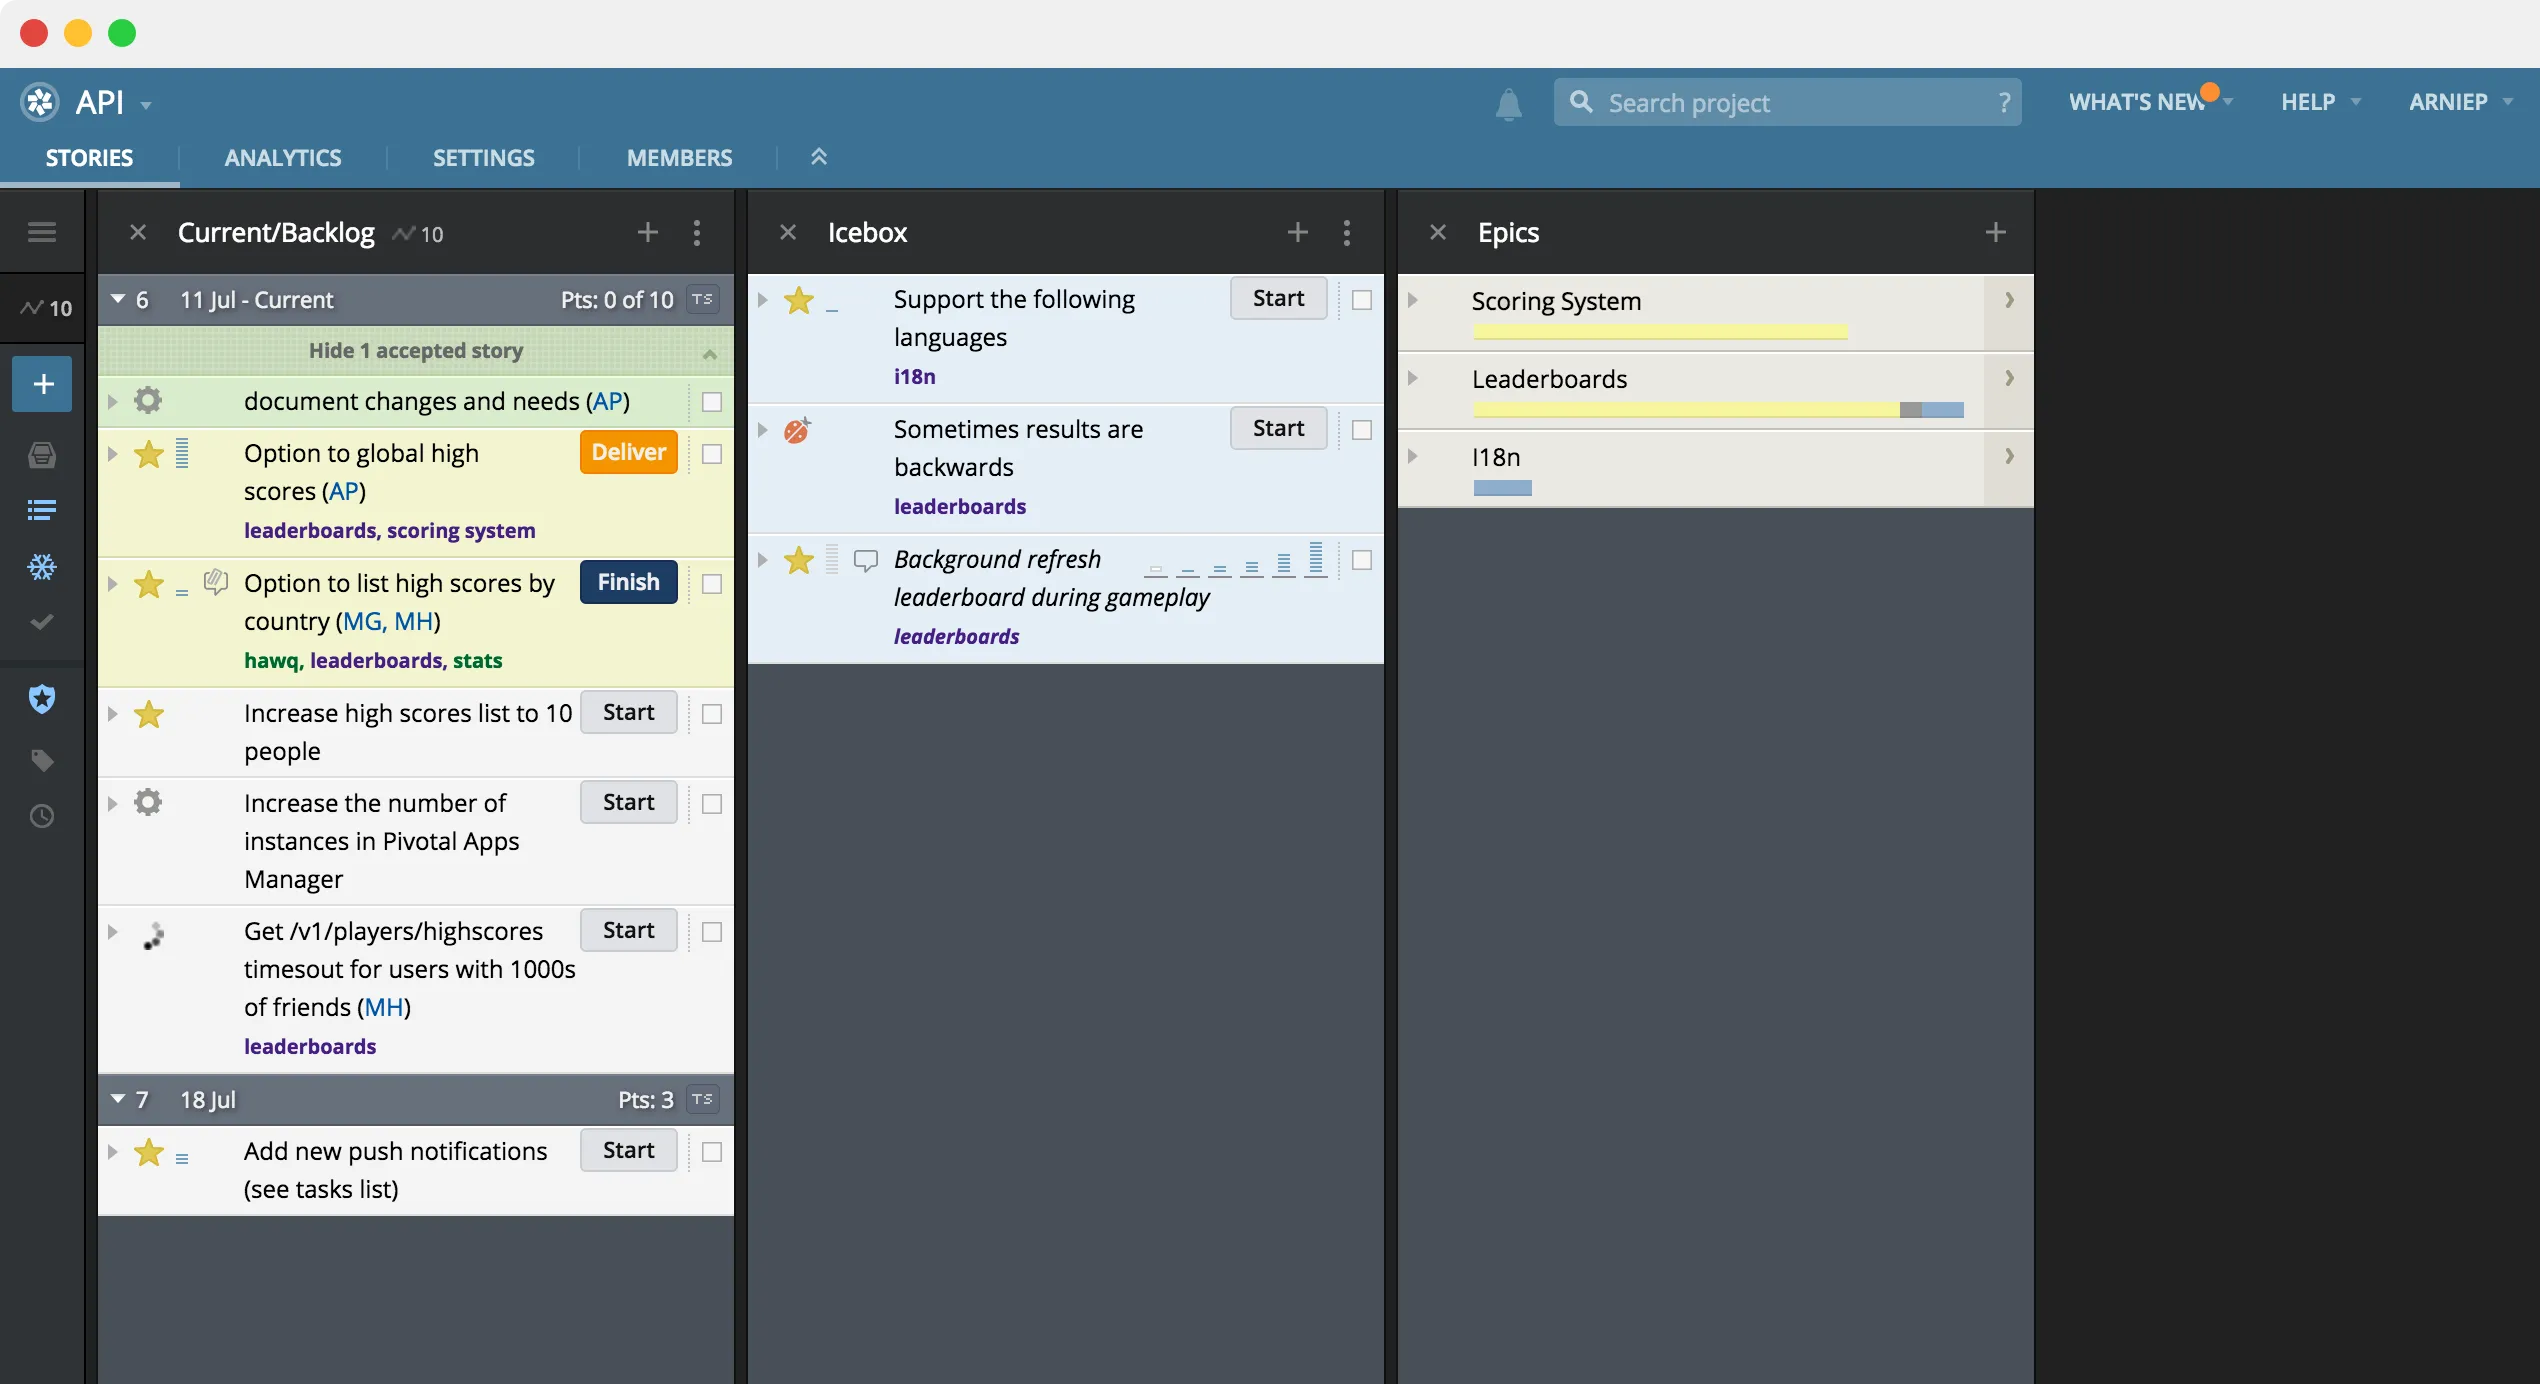Open the Icebox panel via snowflake icon
The height and width of the screenshot is (1384, 2540).
point(41,566)
